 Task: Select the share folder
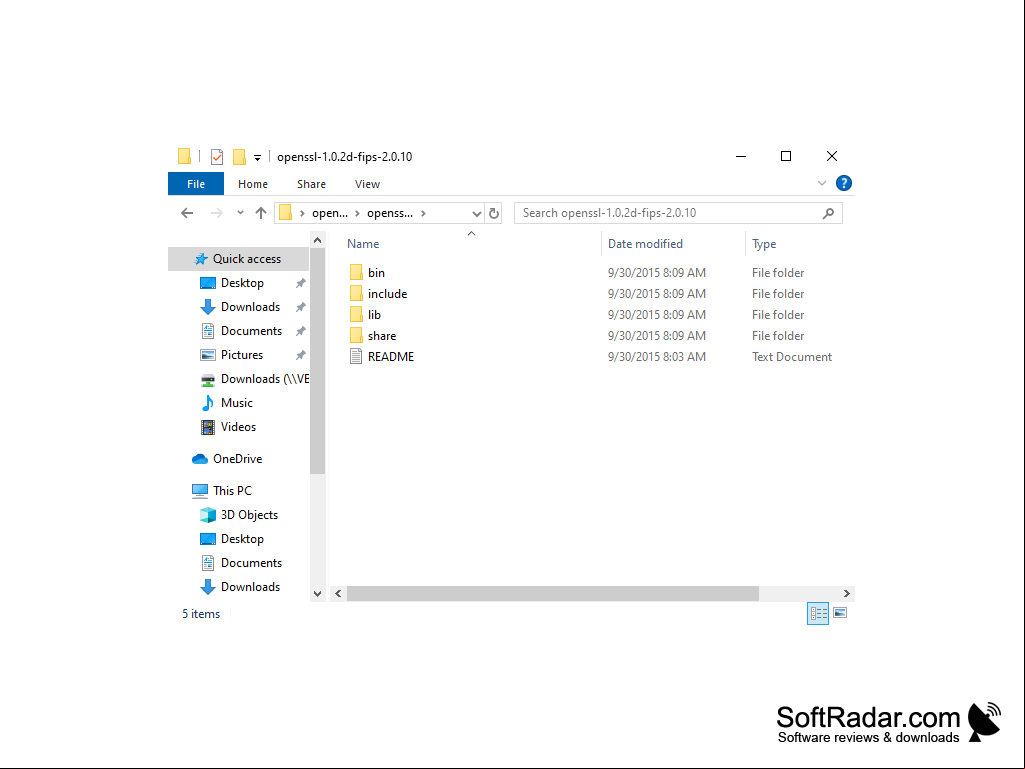(x=382, y=335)
